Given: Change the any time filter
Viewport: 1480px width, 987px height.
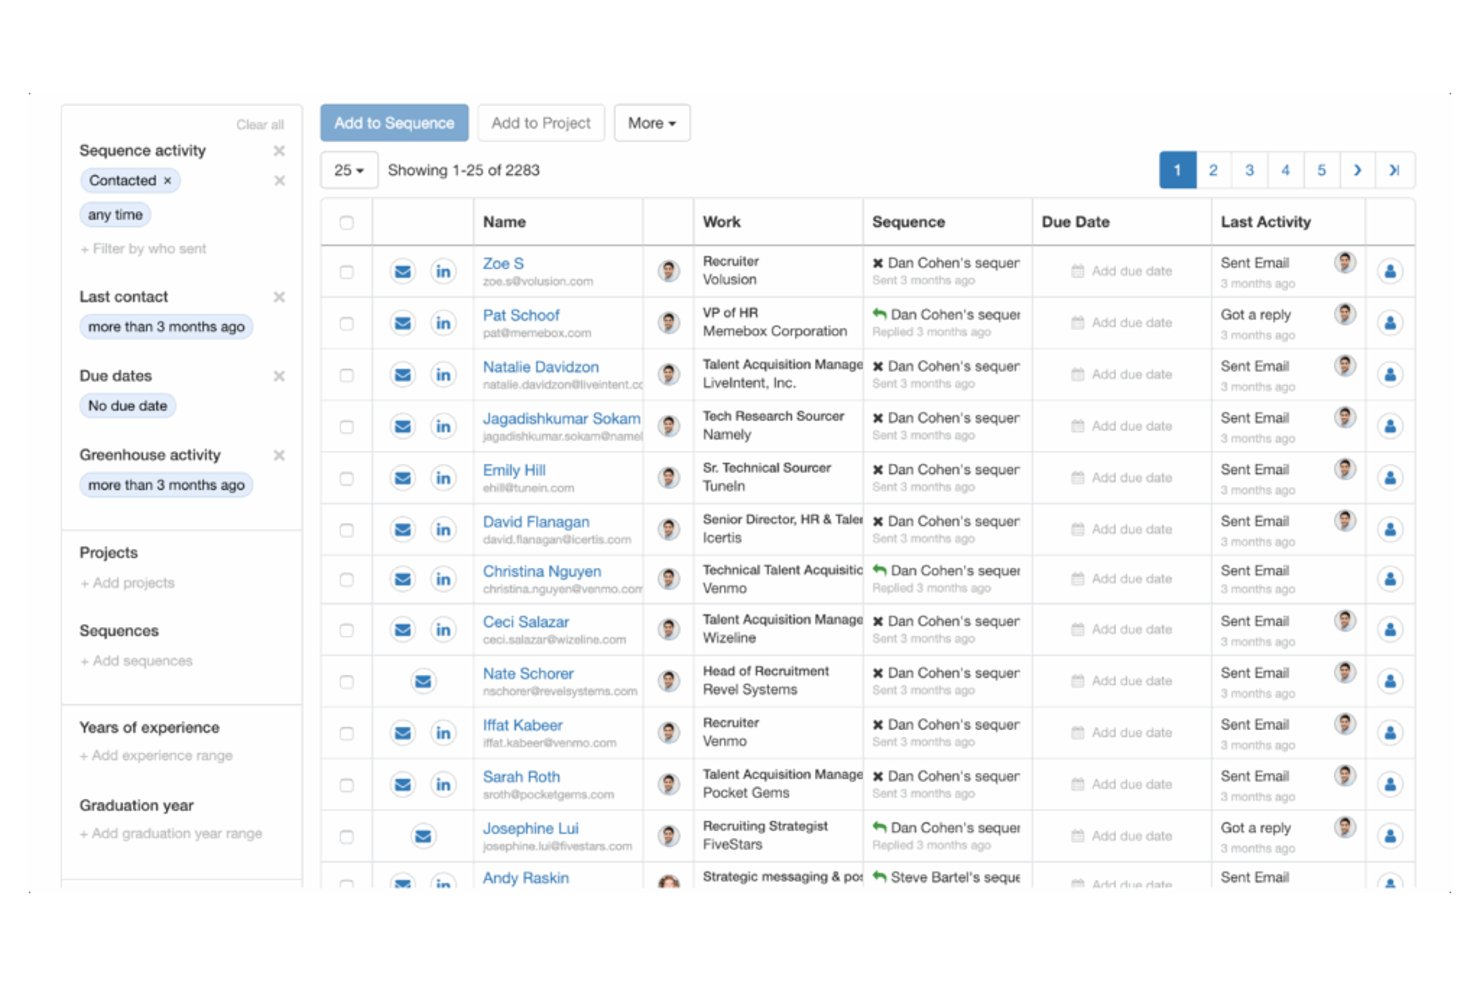Looking at the screenshot, I should (x=115, y=215).
